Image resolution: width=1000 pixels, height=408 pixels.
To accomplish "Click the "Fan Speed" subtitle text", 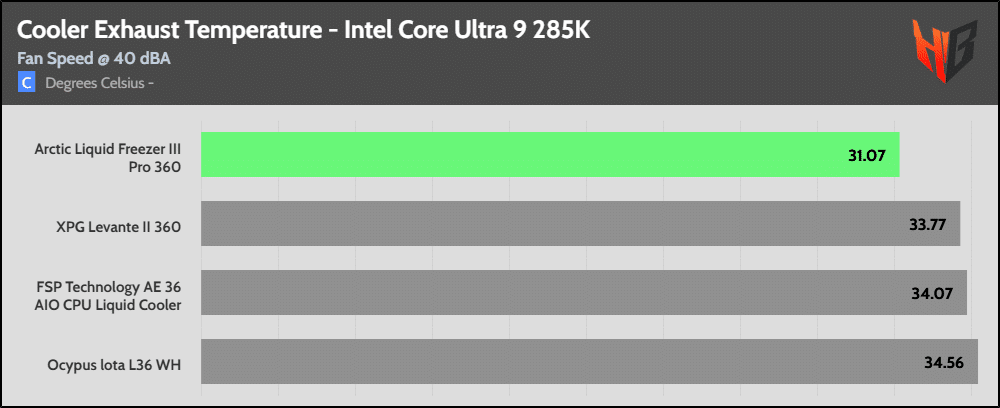I will [56, 58].
